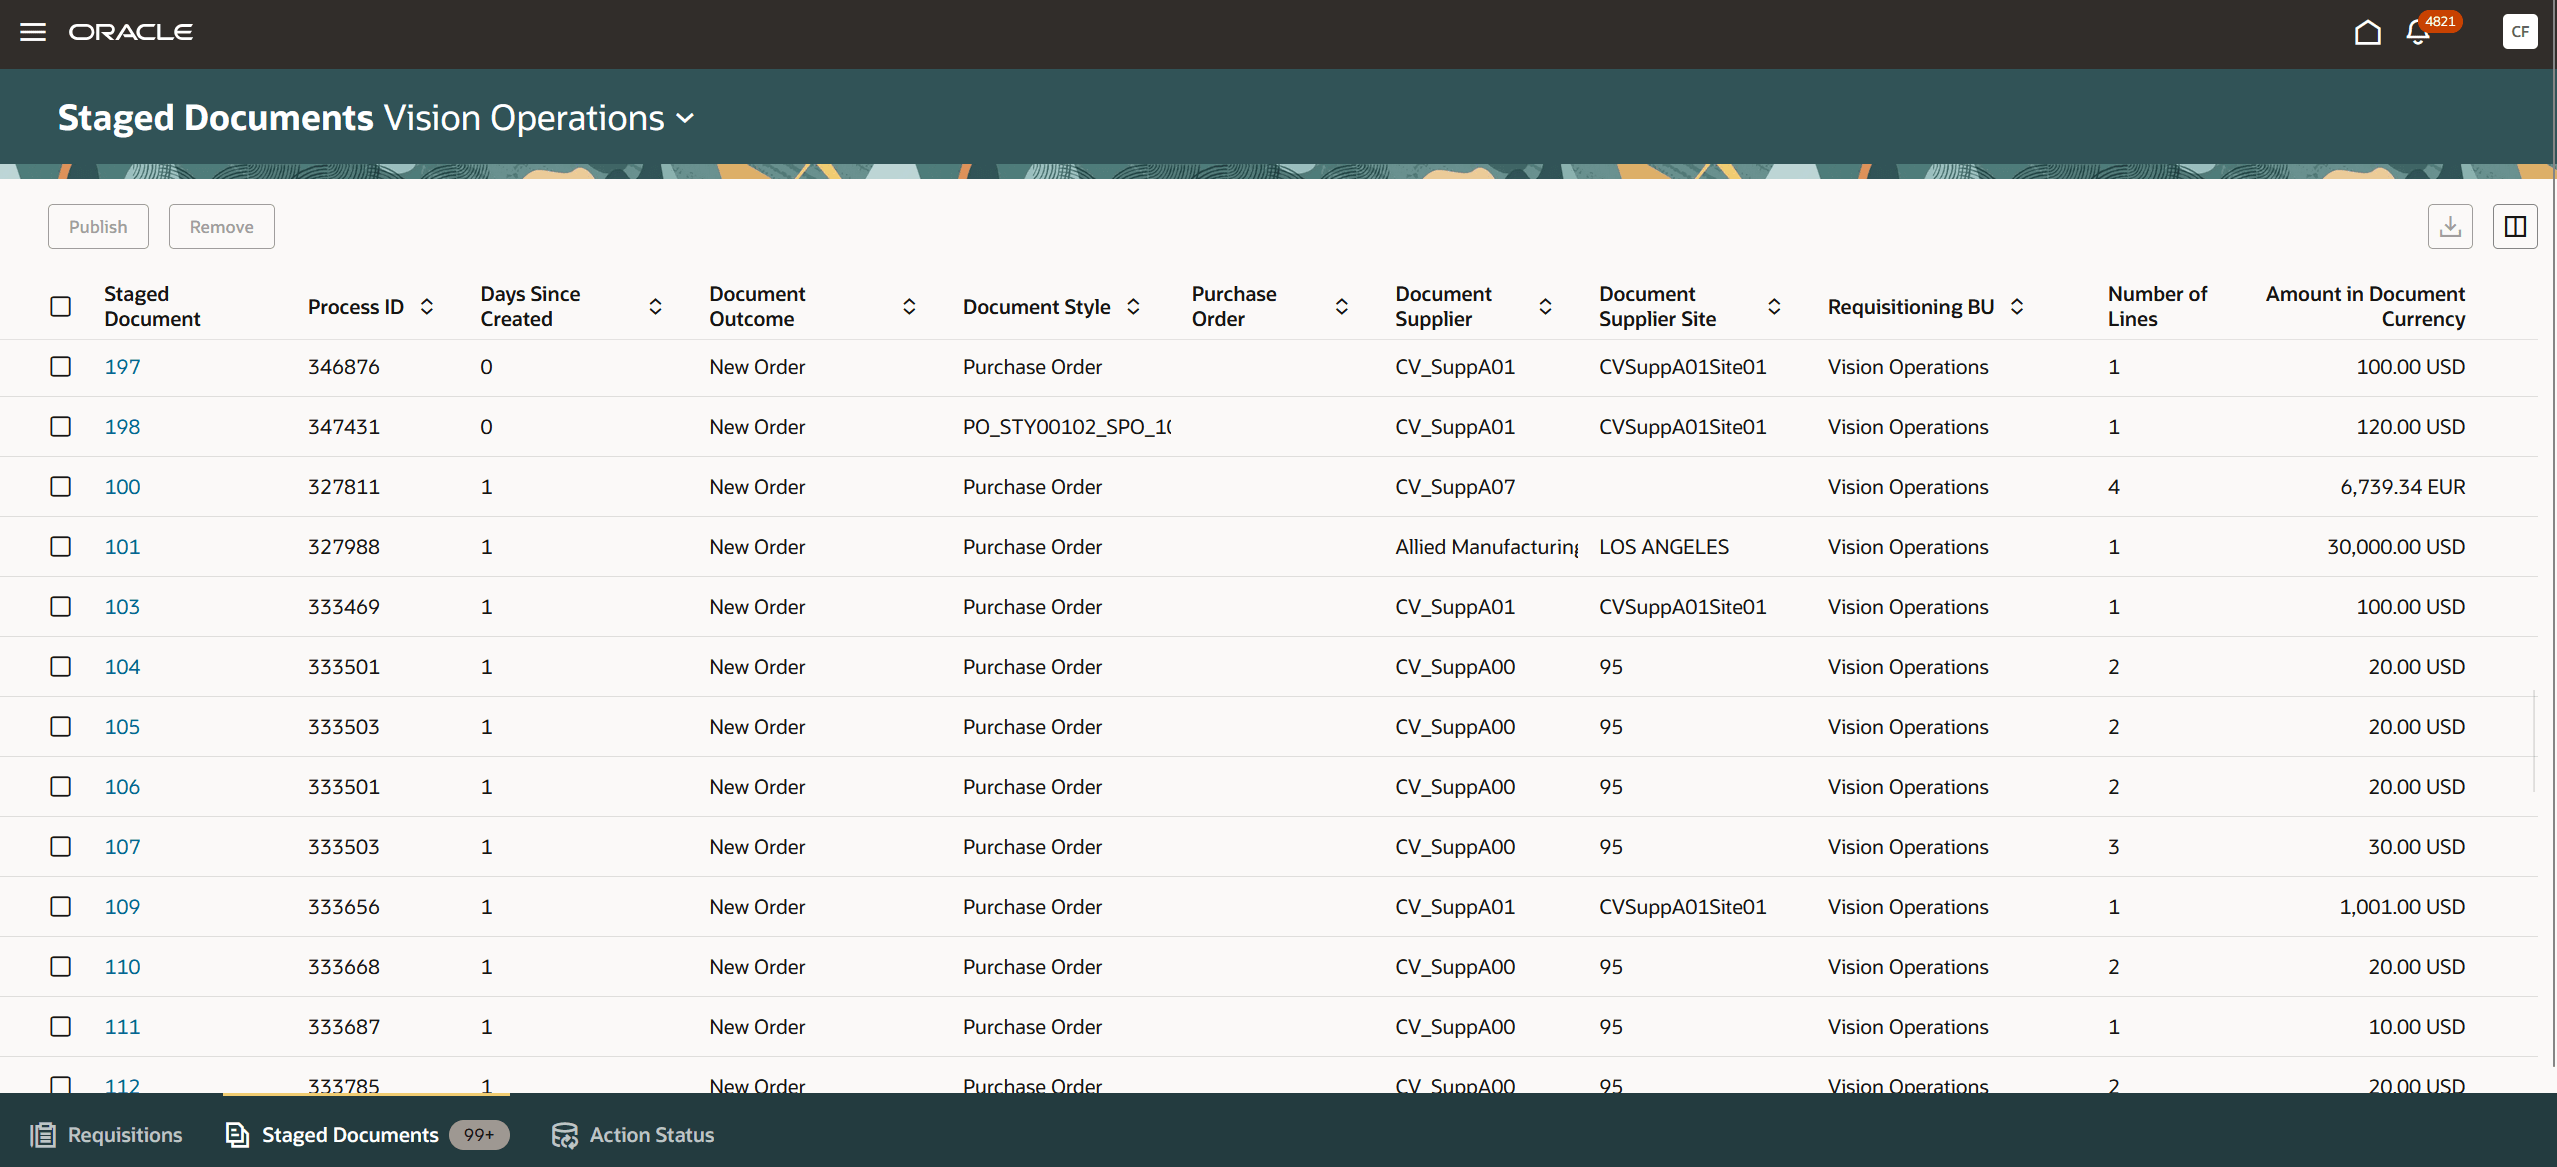Viewport: 2557px width, 1167px height.
Task: Click the download/export table icon
Action: [2450, 227]
